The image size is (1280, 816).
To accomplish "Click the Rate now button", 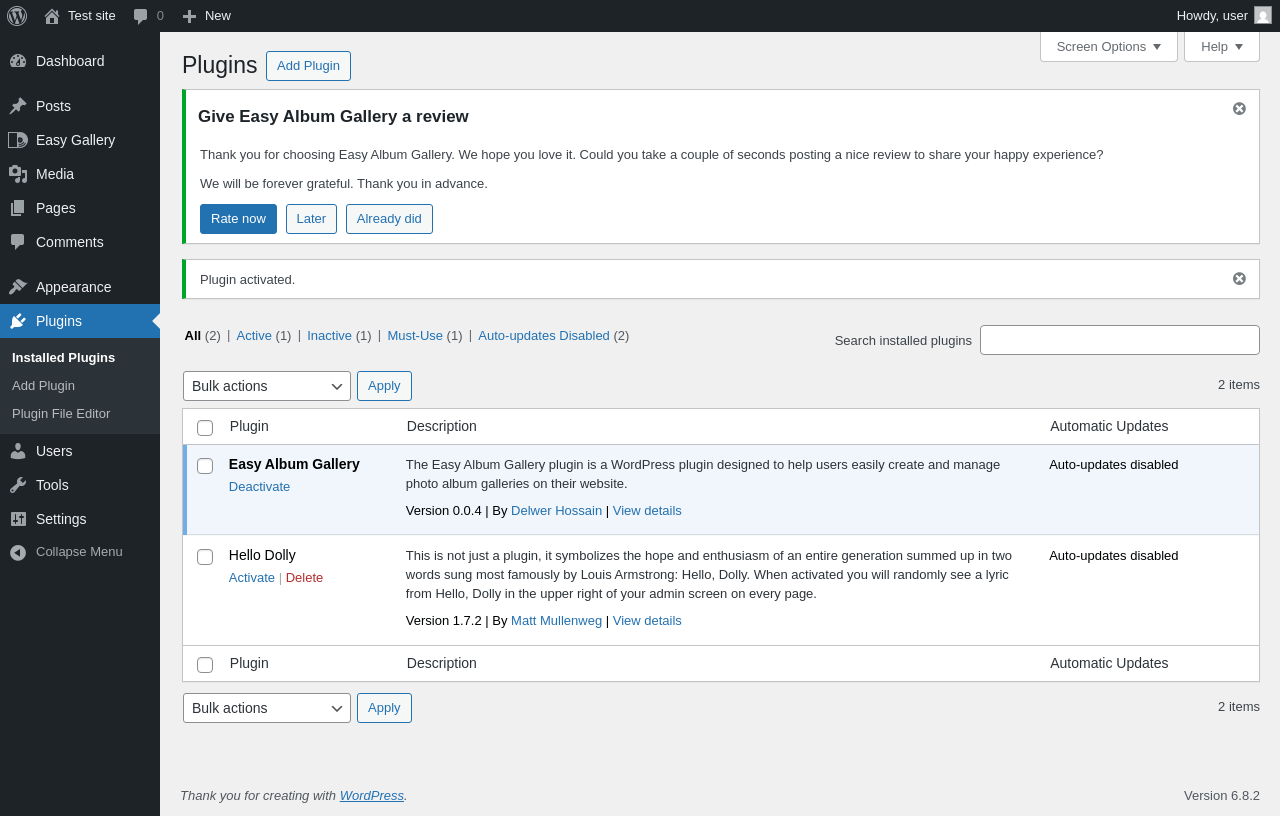I will 238,219.
